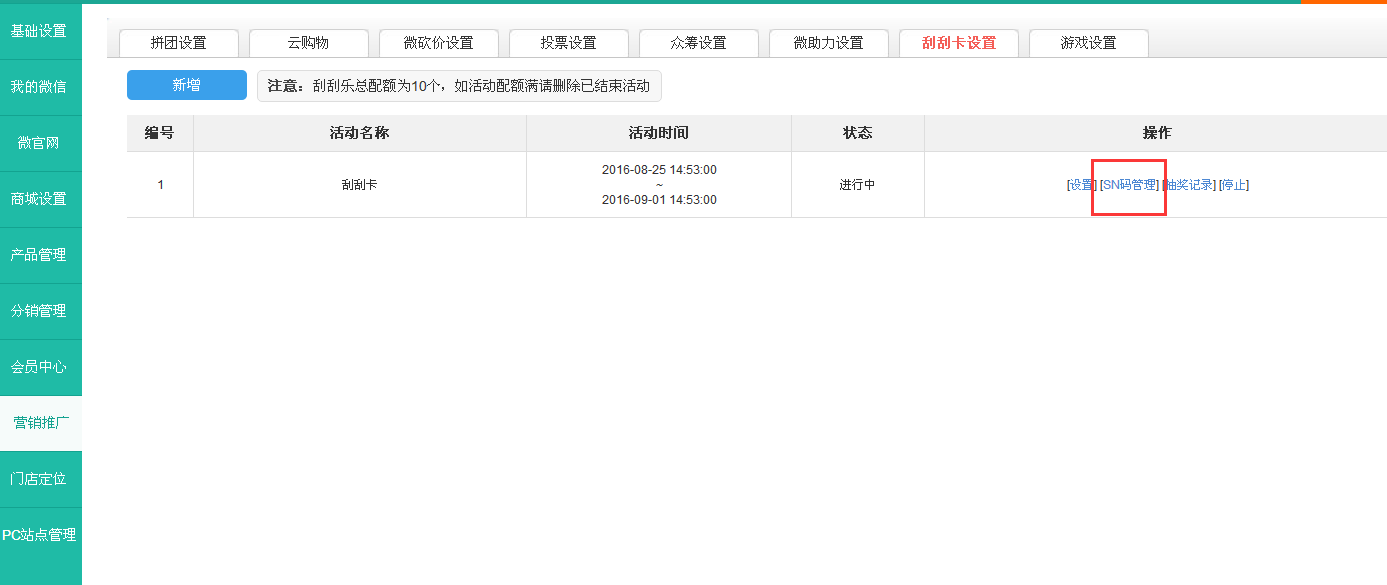The width and height of the screenshot is (1387, 585).
Task: Click 停止 to stop the activity
Action: click(1234, 185)
